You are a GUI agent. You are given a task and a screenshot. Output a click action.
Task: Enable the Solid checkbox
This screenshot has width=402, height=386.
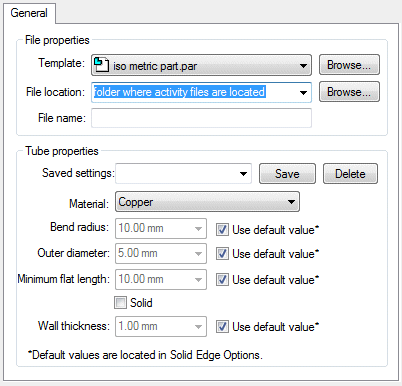click(x=120, y=303)
